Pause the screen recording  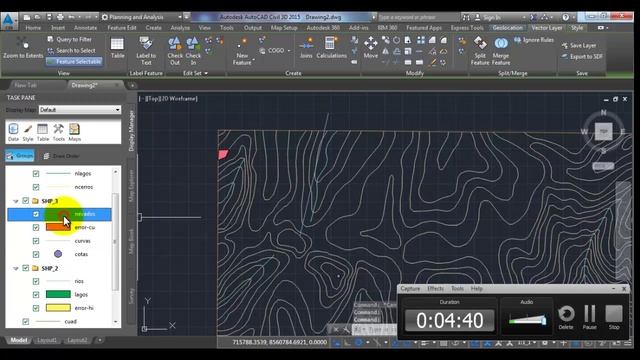click(x=589, y=317)
